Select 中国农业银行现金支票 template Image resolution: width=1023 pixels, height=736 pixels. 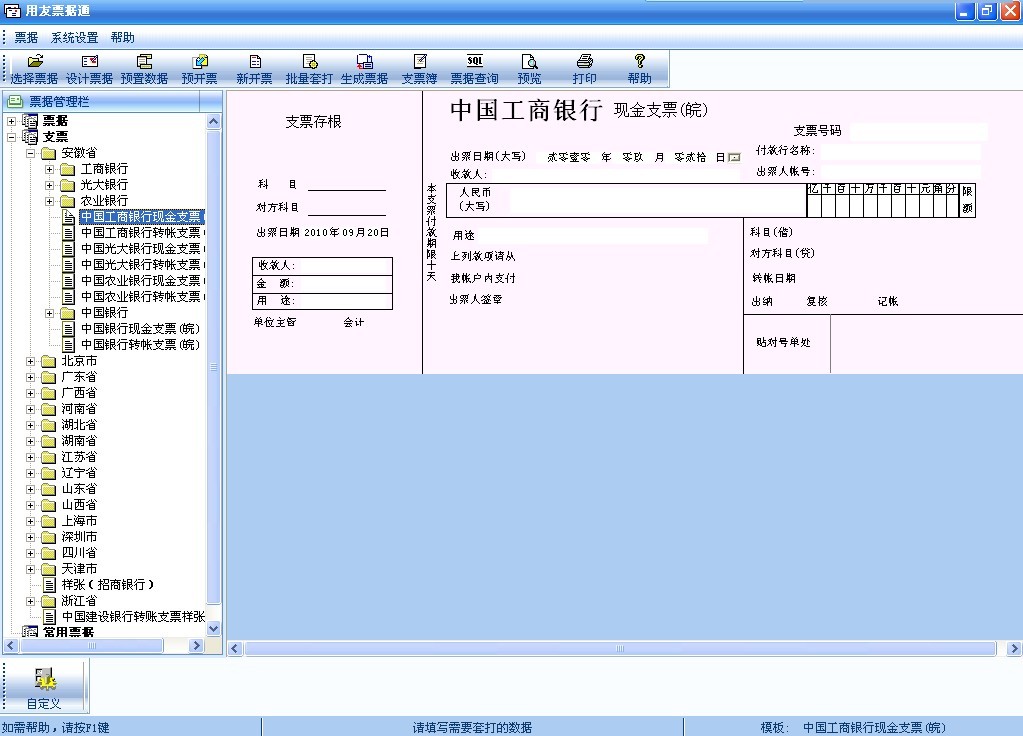click(142, 281)
